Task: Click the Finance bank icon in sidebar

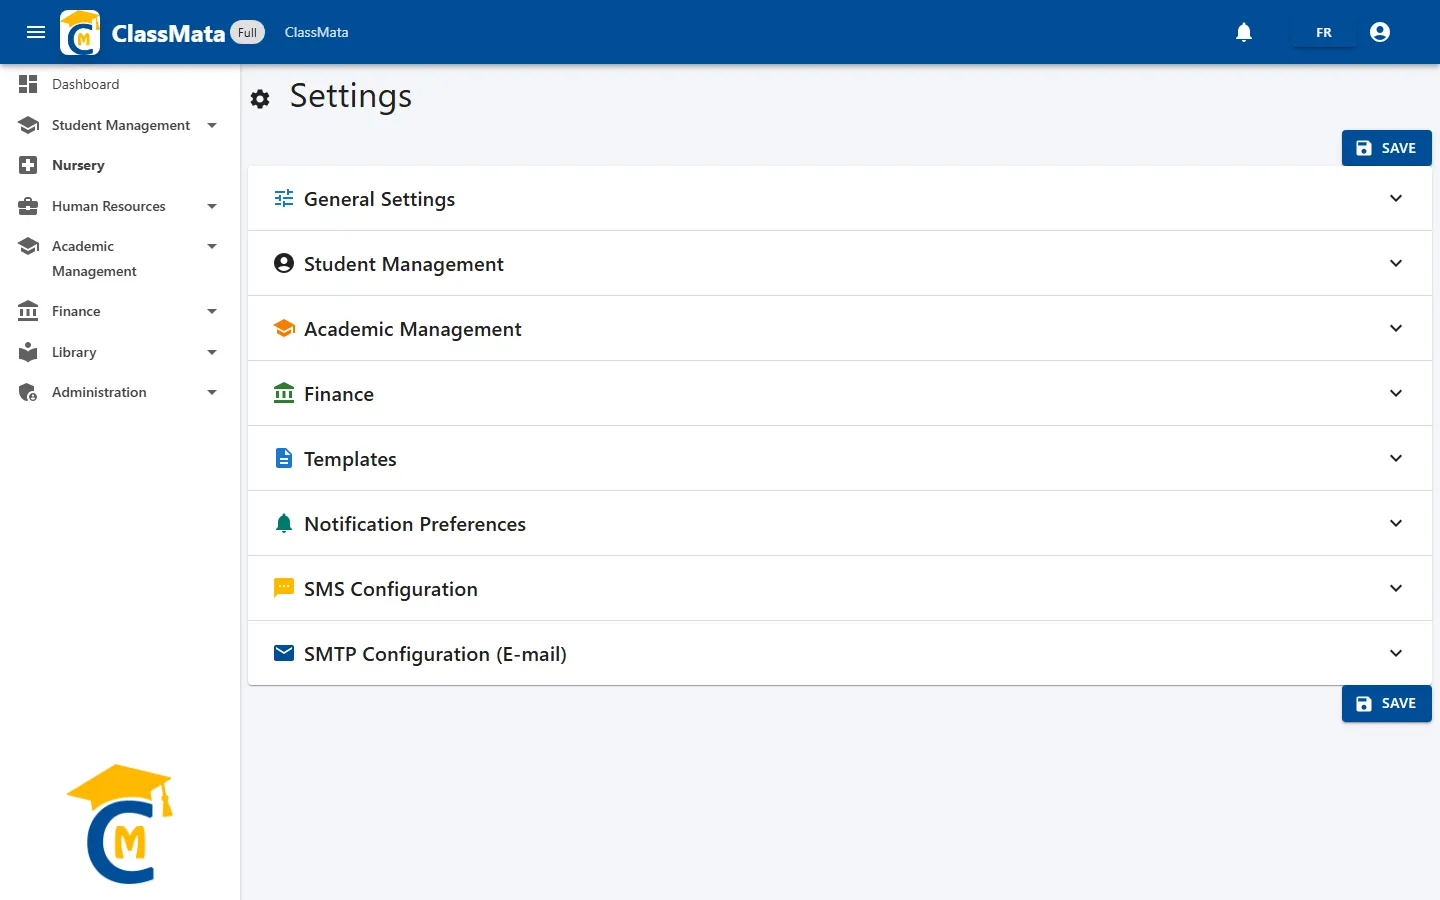Action: [28, 311]
